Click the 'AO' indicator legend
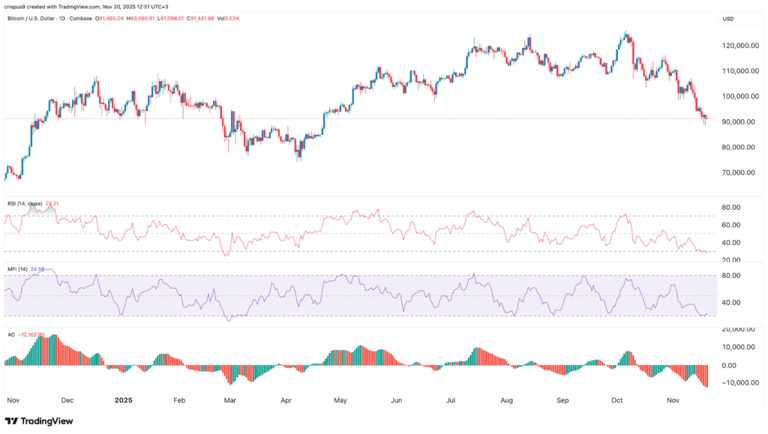The height and width of the screenshot is (434, 768). point(11,335)
